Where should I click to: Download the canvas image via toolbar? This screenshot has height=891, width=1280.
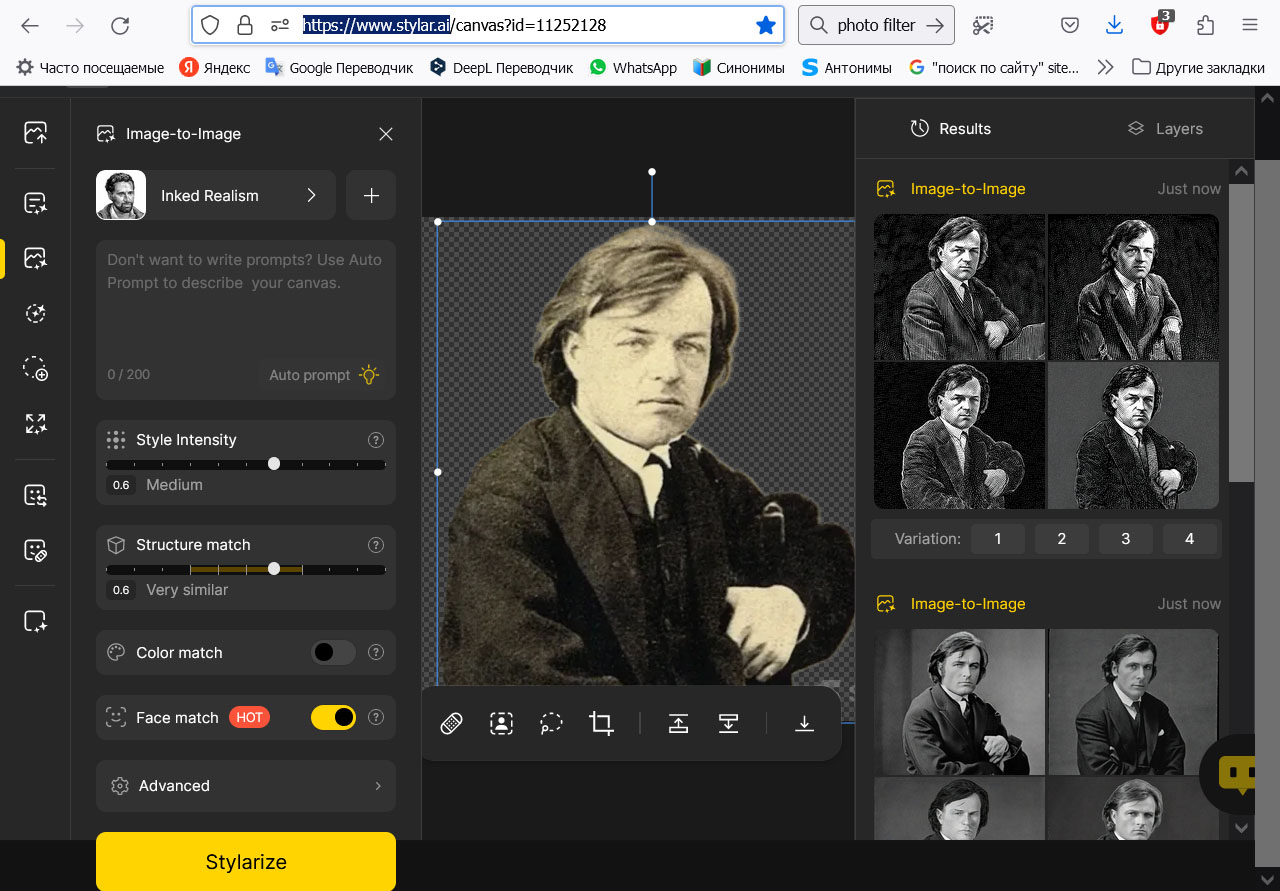tap(804, 723)
